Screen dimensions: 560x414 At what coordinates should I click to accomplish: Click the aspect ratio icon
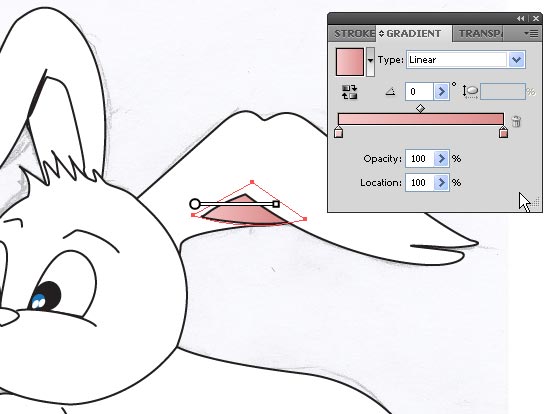click(470, 92)
